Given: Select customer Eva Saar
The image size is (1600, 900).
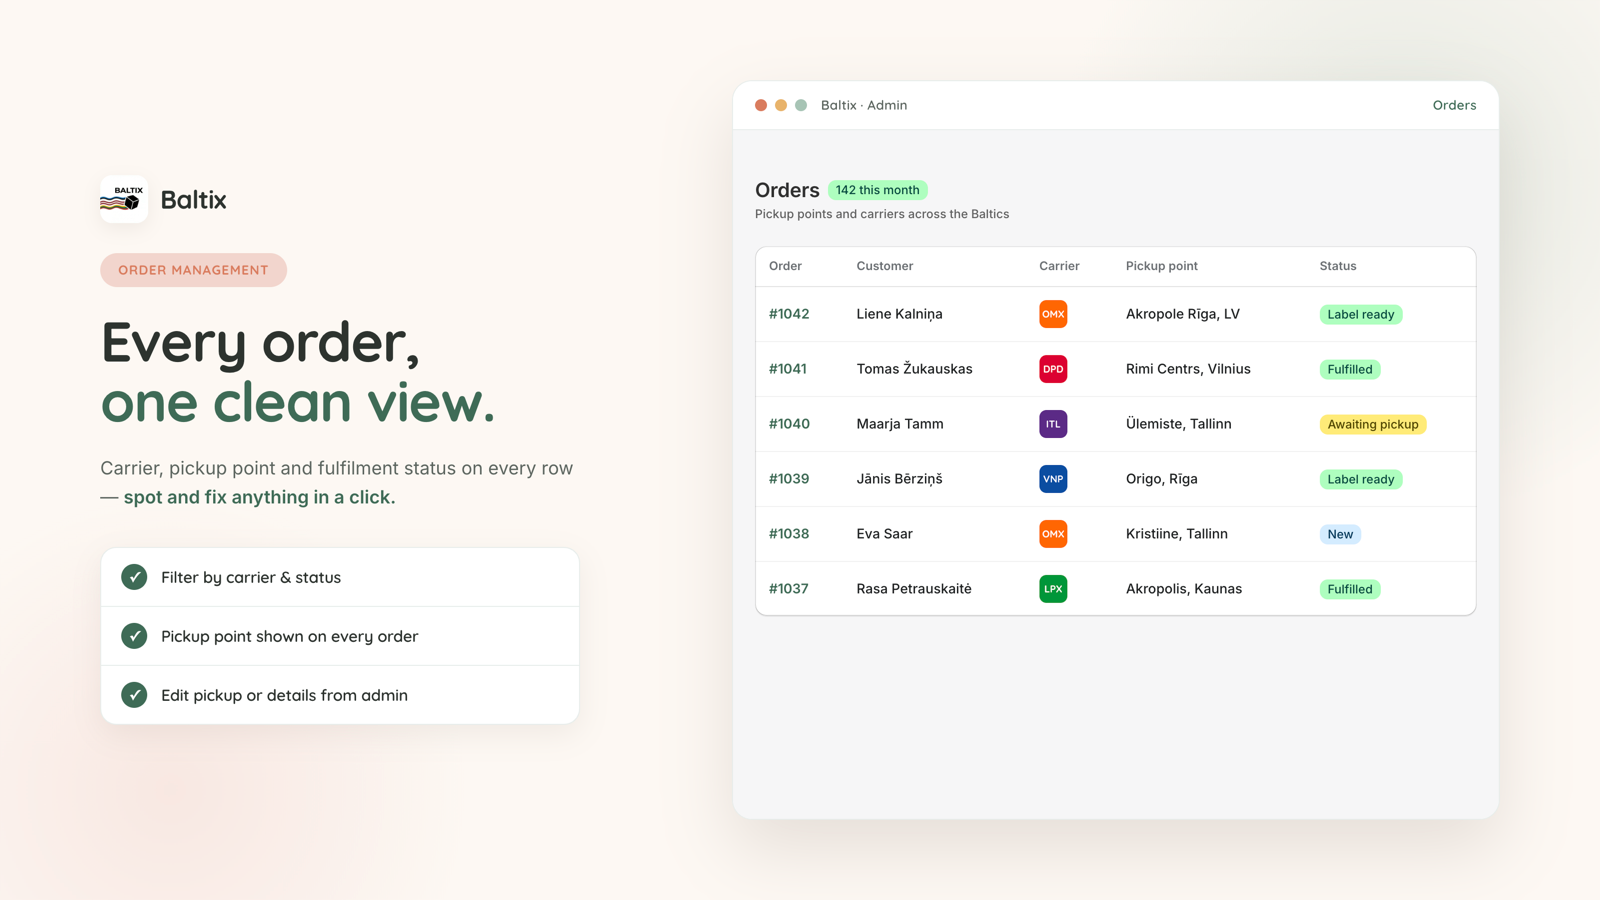Looking at the screenshot, I should 884,534.
